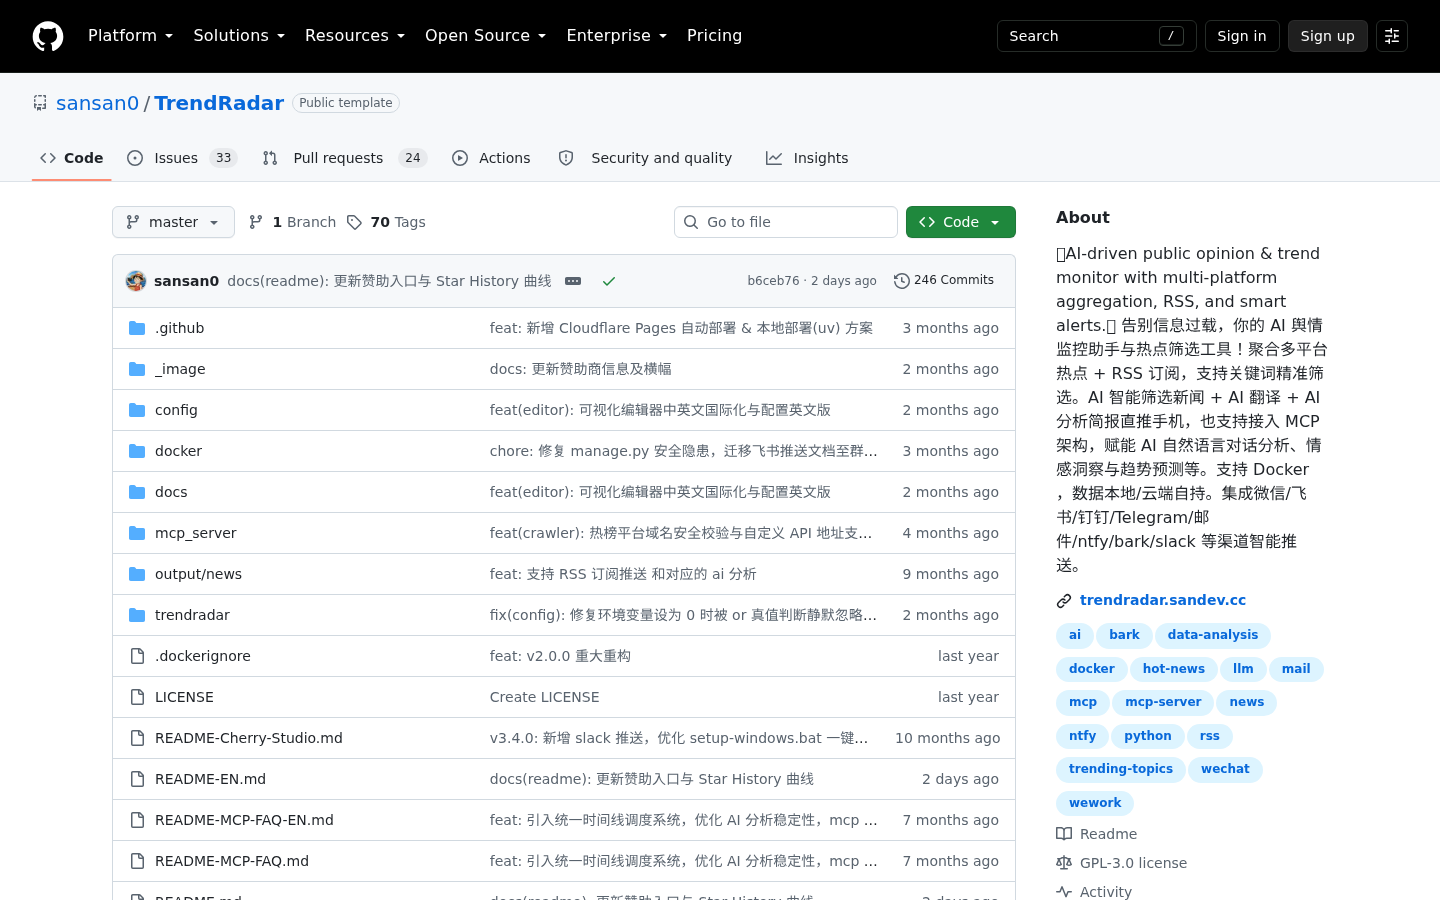1440x900 pixels.
Task: Expand the Open Source menu
Action: pos(485,36)
